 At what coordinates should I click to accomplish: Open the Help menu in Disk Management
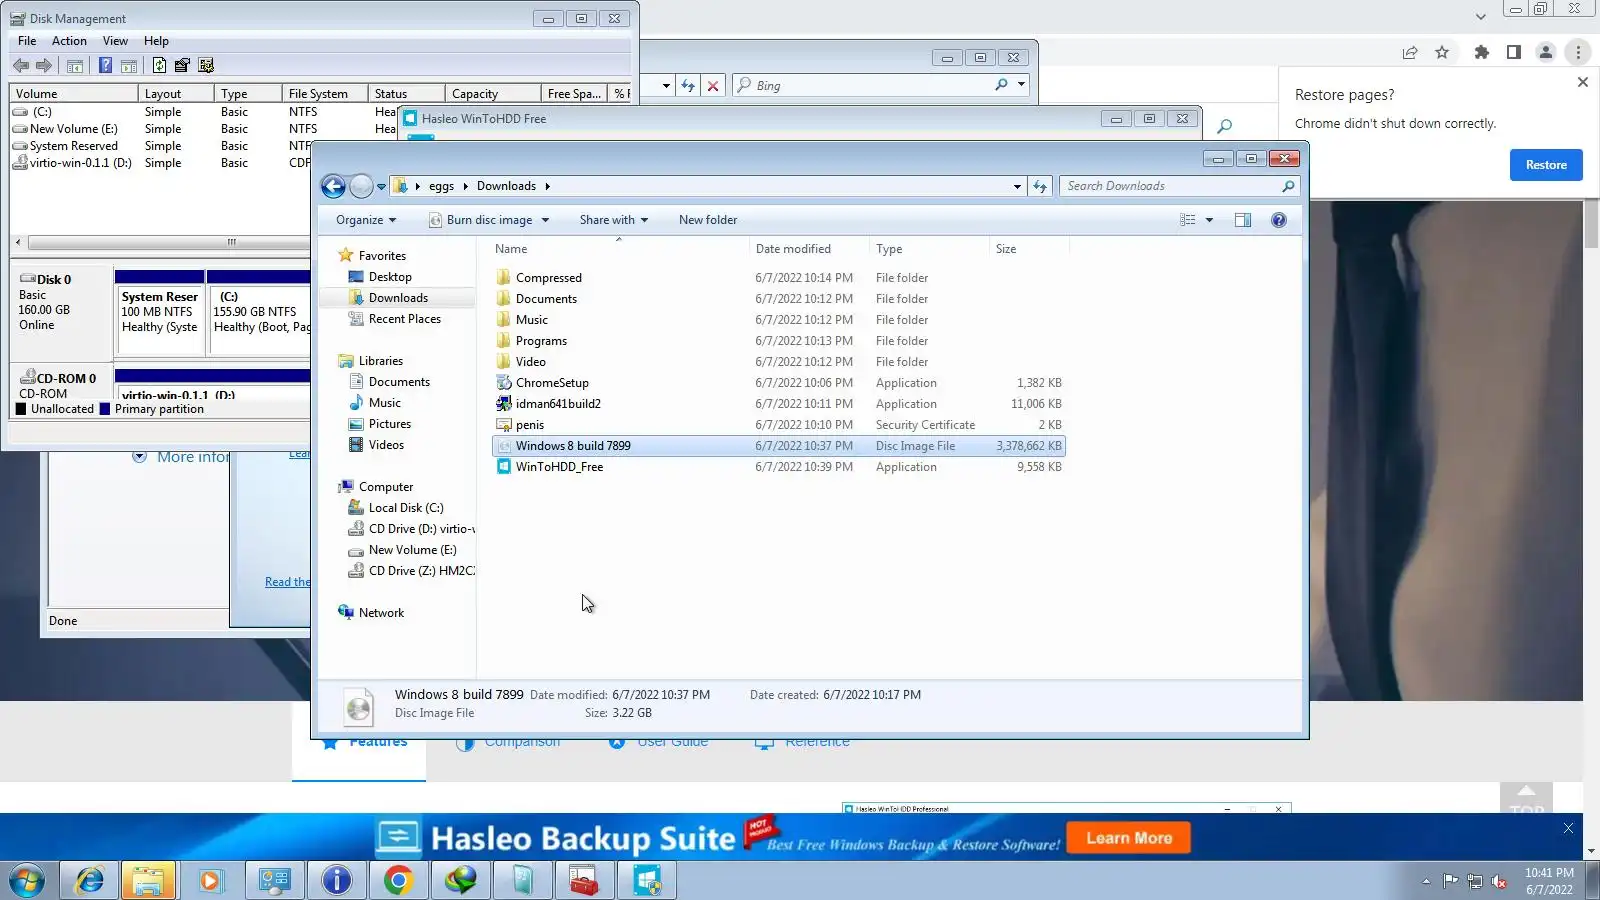[156, 41]
